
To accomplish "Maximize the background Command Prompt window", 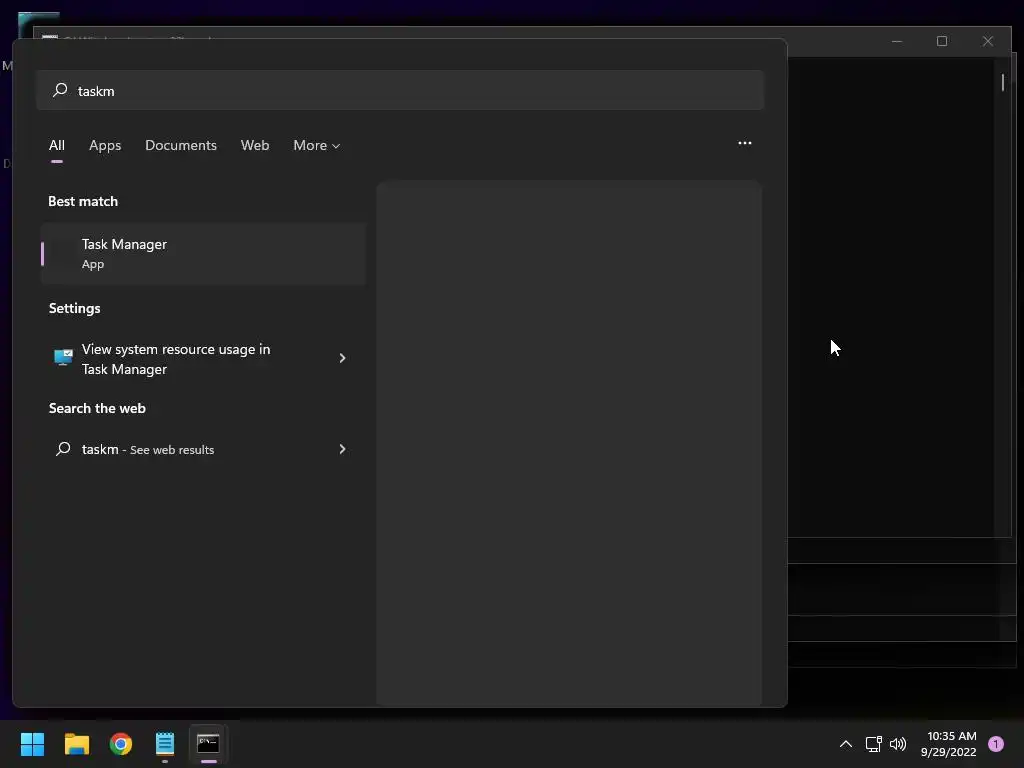I will [x=942, y=41].
